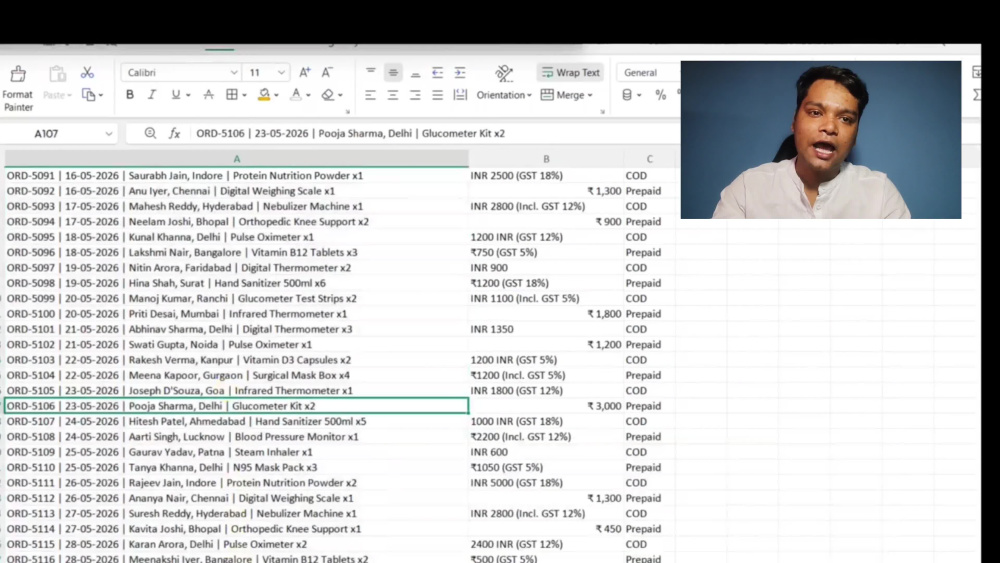This screenshot has width=1000, height=563.
Task: Click 'COD' cell in ORD-5105 row
Action: click(649, 391)
